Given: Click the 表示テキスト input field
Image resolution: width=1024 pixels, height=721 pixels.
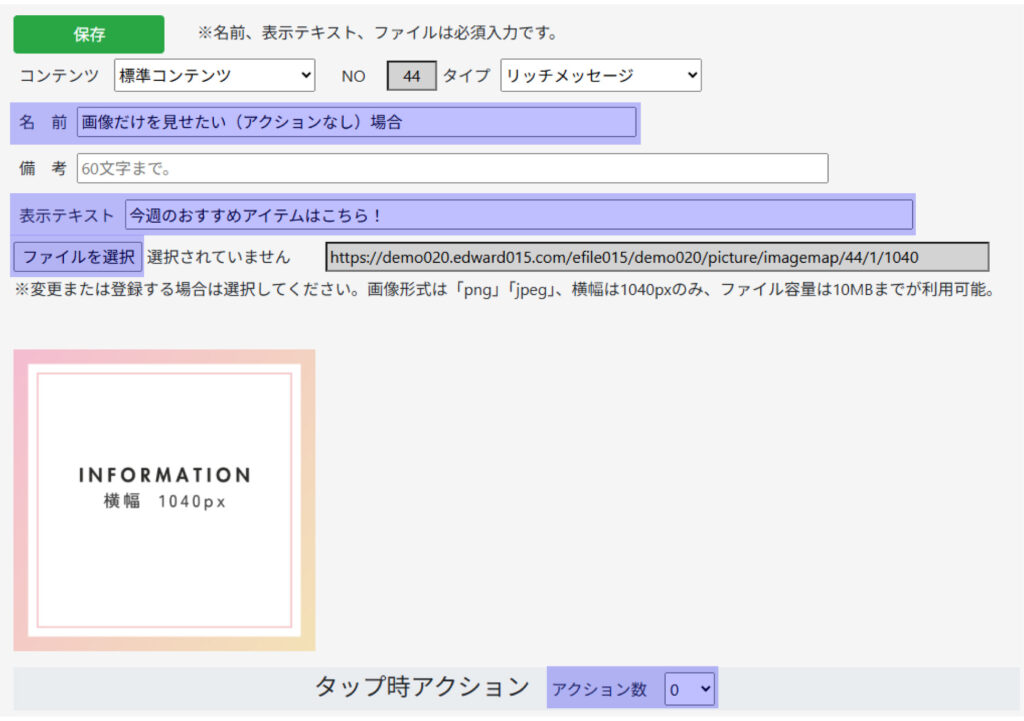Looking at the screenshot, I should pyautogui.click(x=519, y=215).
